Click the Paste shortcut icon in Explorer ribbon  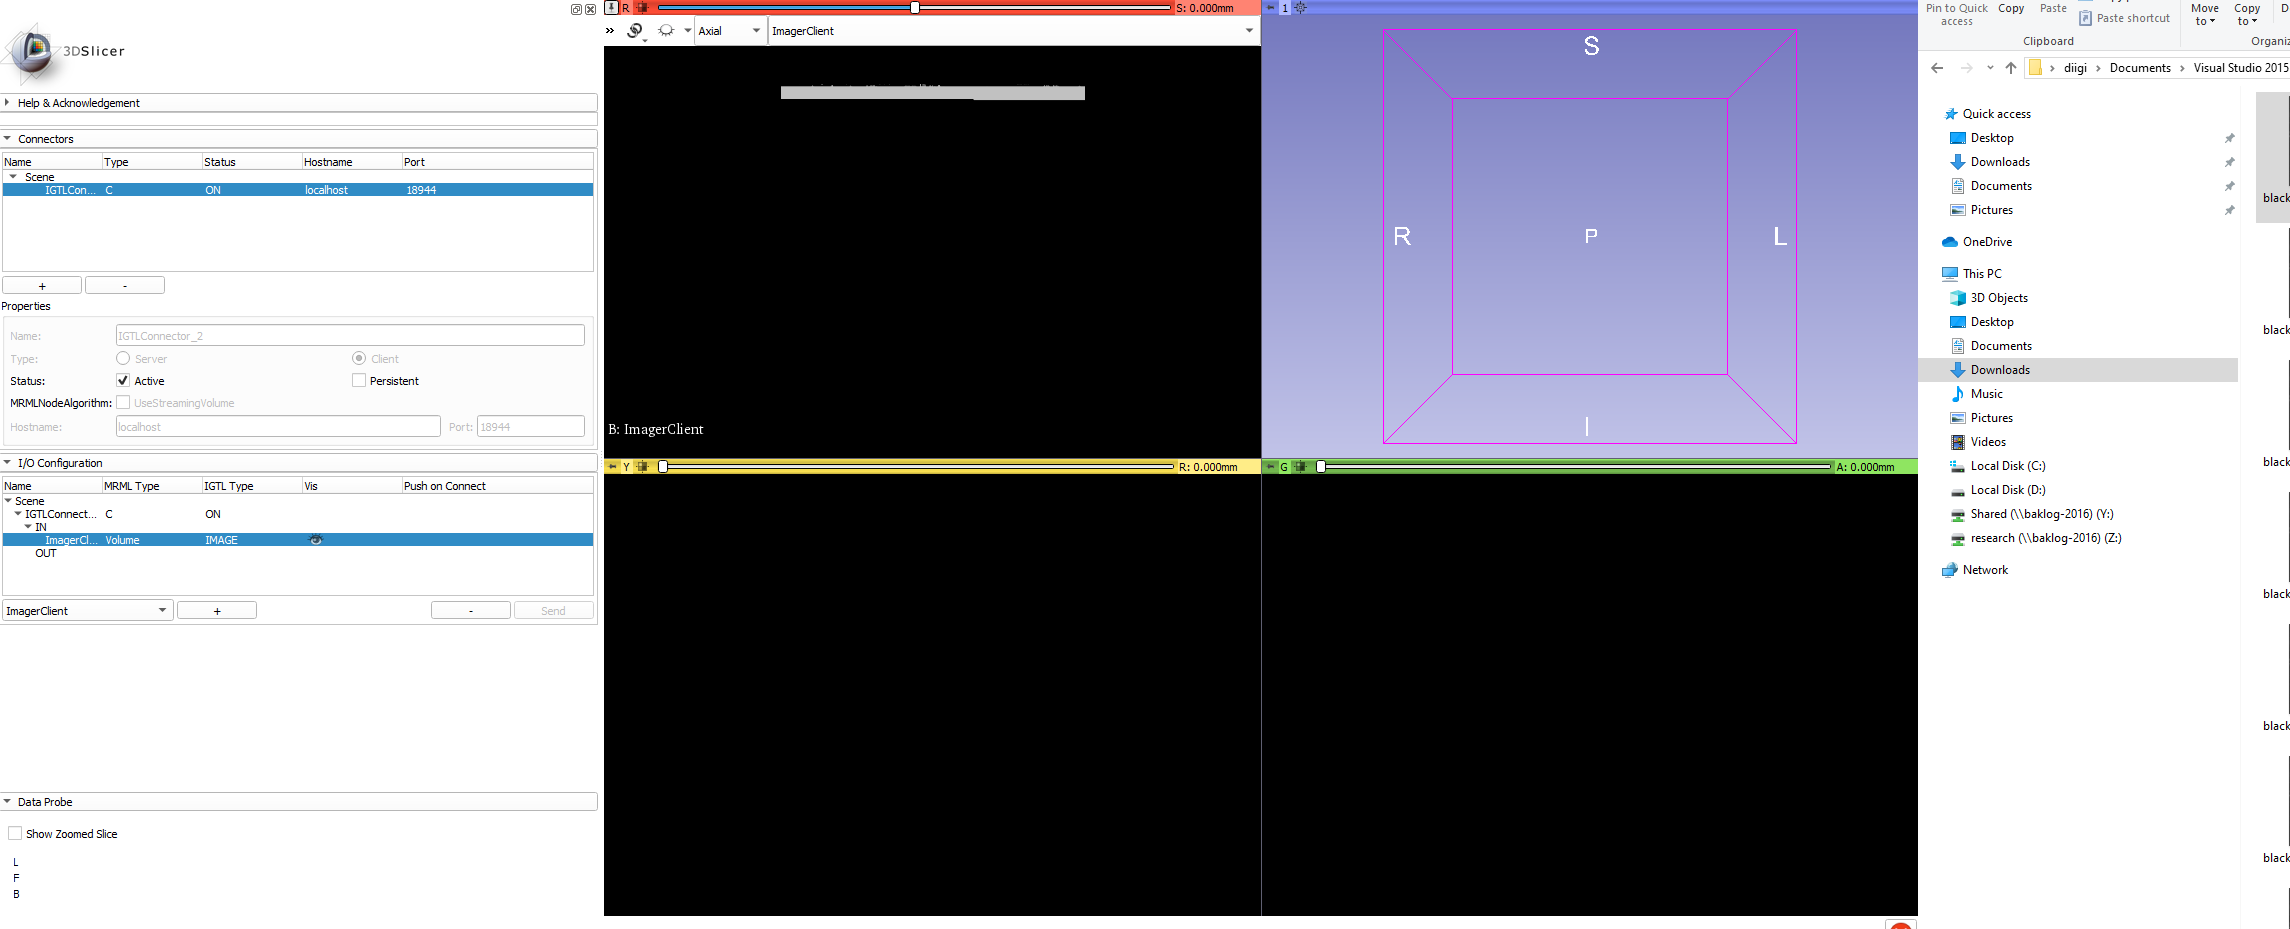(2086, 17)
